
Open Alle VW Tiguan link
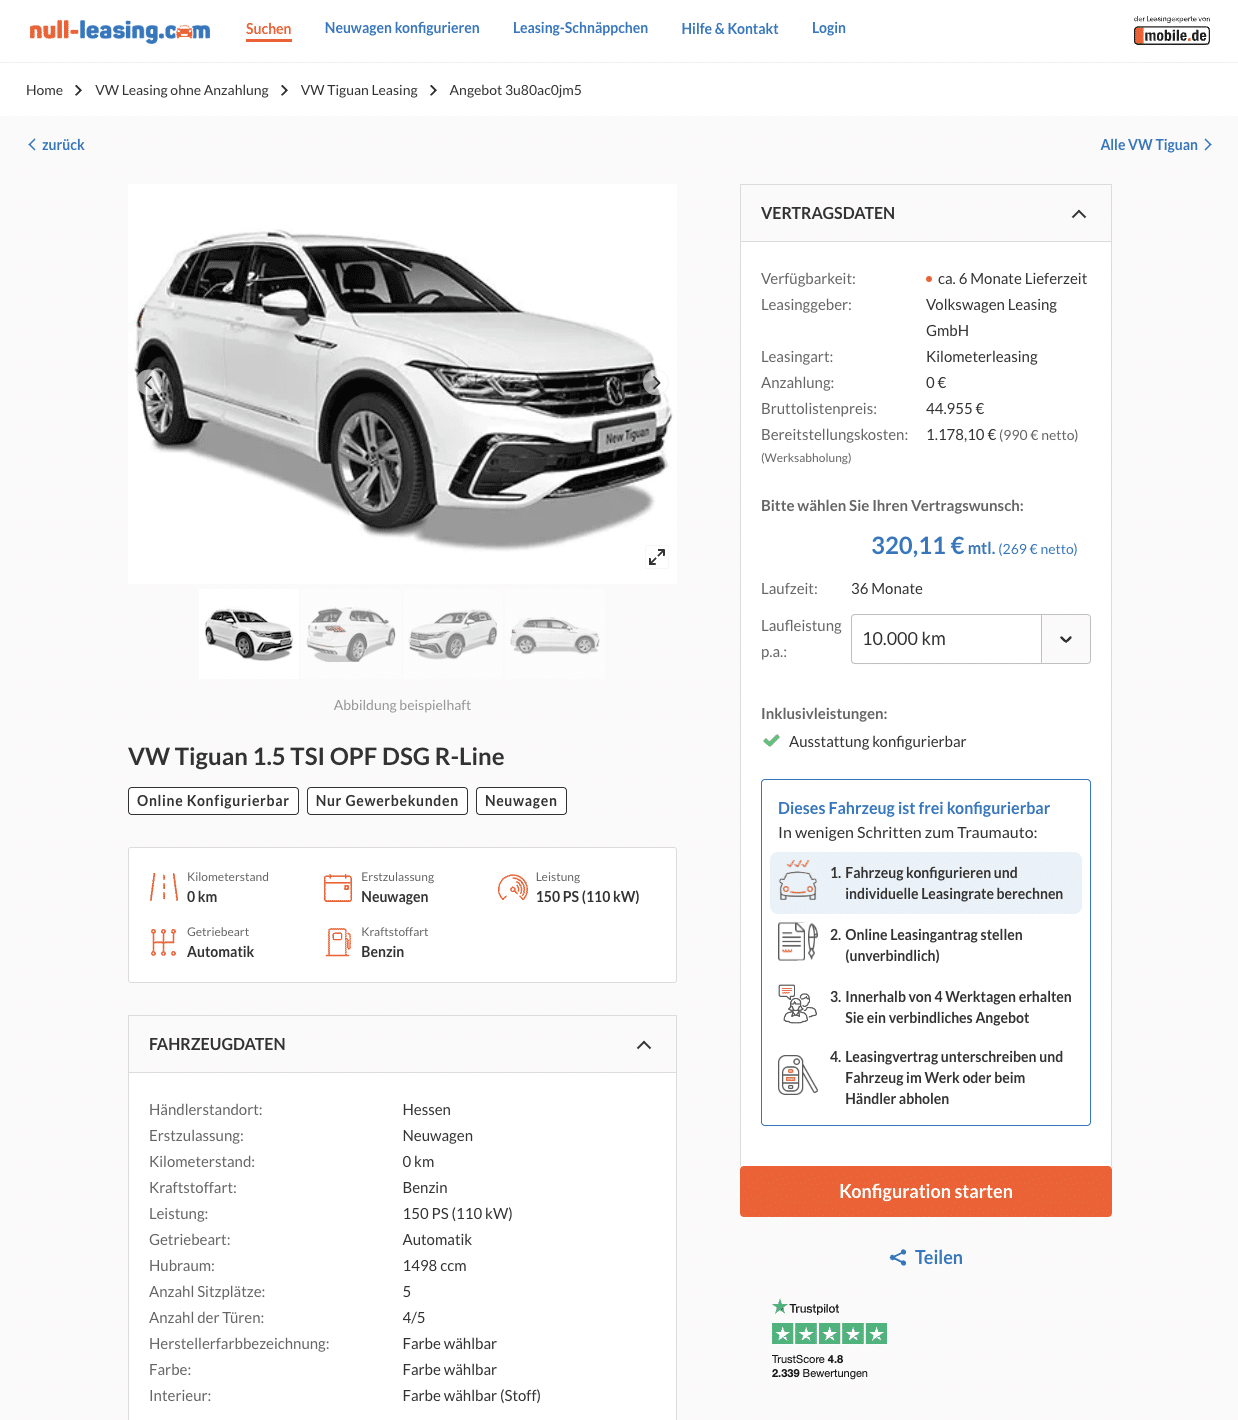point(1156,145)
